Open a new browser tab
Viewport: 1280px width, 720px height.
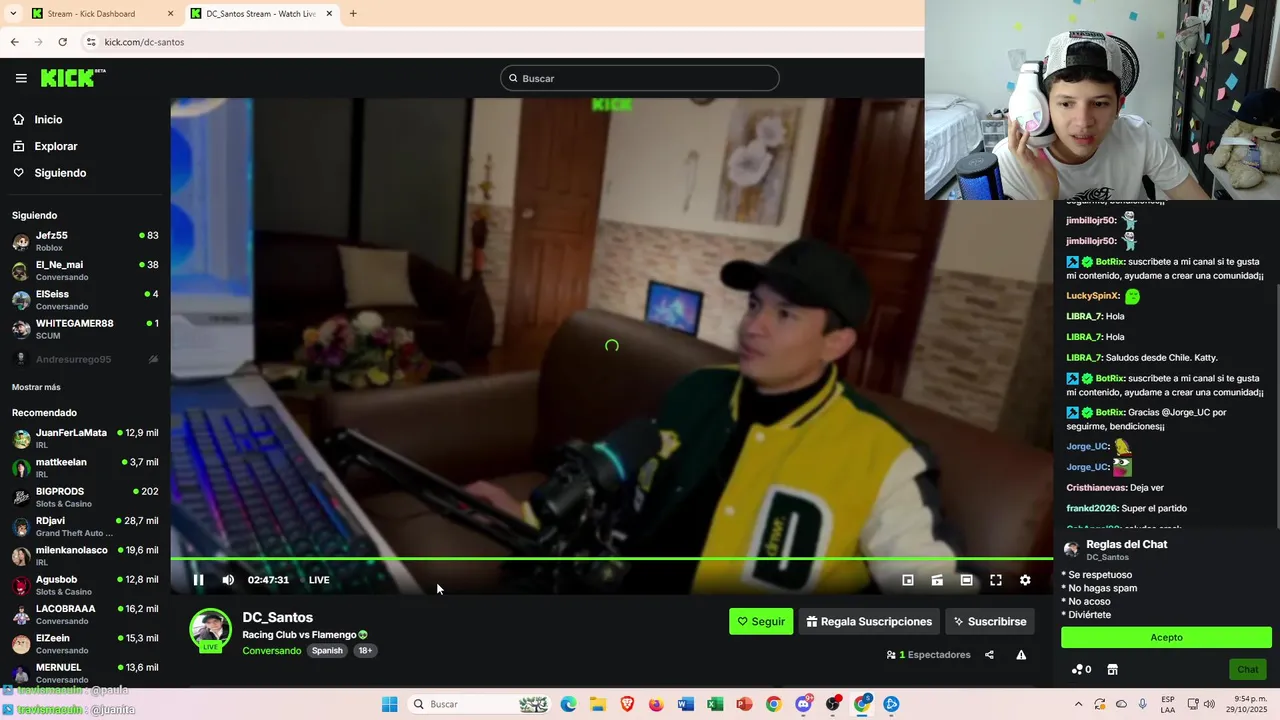(353, 14)
